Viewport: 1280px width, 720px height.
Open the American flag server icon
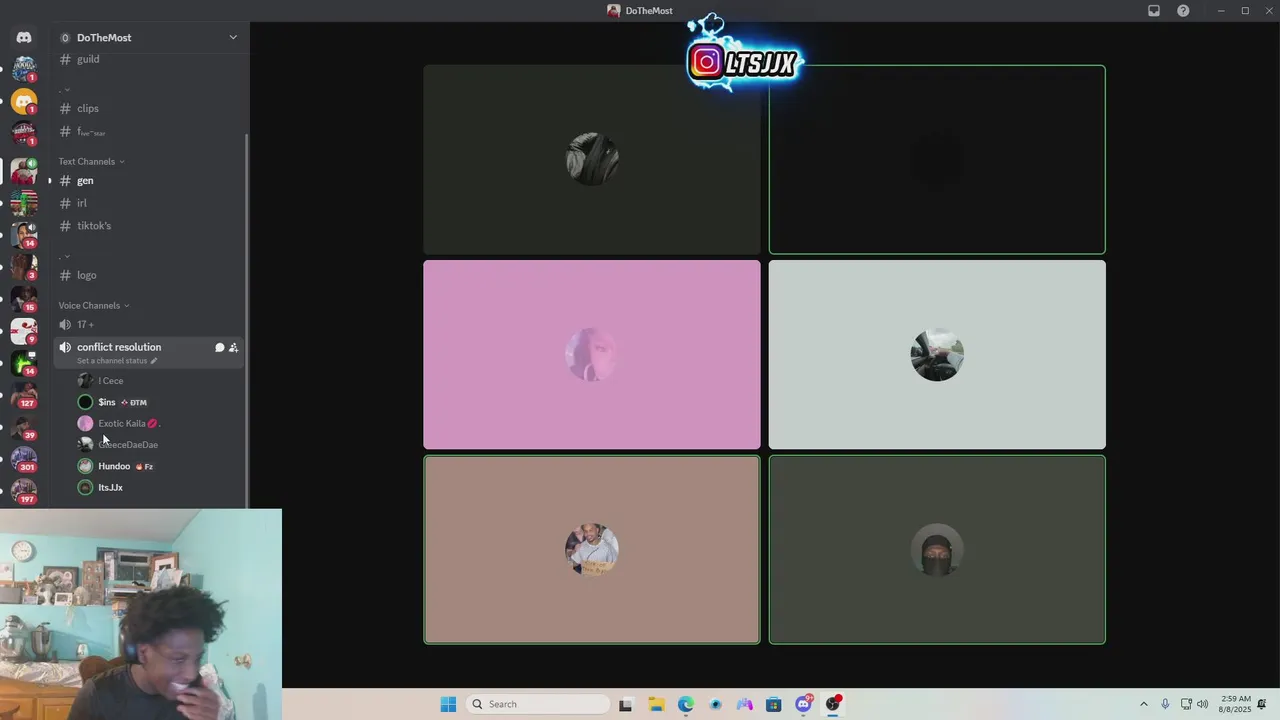pos(24,203)
